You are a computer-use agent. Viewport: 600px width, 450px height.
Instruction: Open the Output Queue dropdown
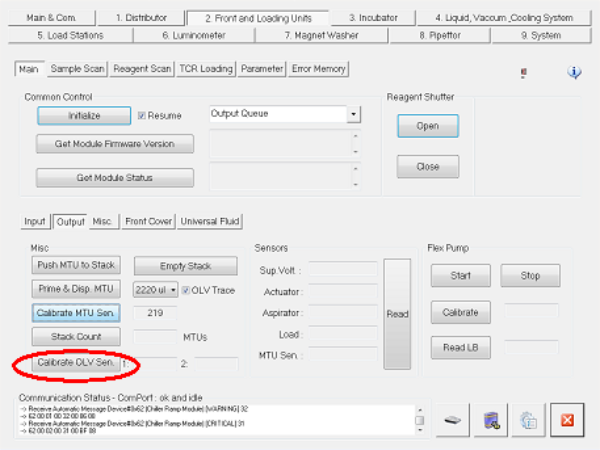pos(353,115)
